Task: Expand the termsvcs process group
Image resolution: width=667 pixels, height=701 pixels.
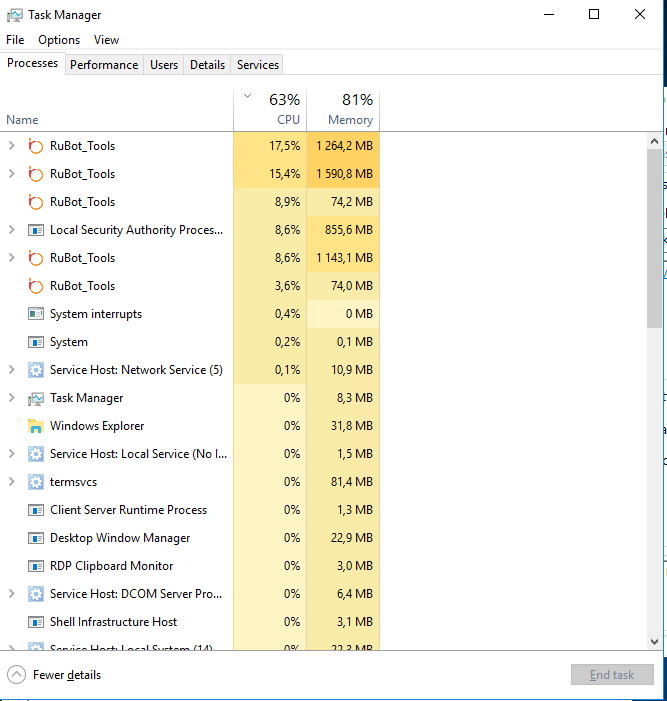Action: click(x=12, y=482)
